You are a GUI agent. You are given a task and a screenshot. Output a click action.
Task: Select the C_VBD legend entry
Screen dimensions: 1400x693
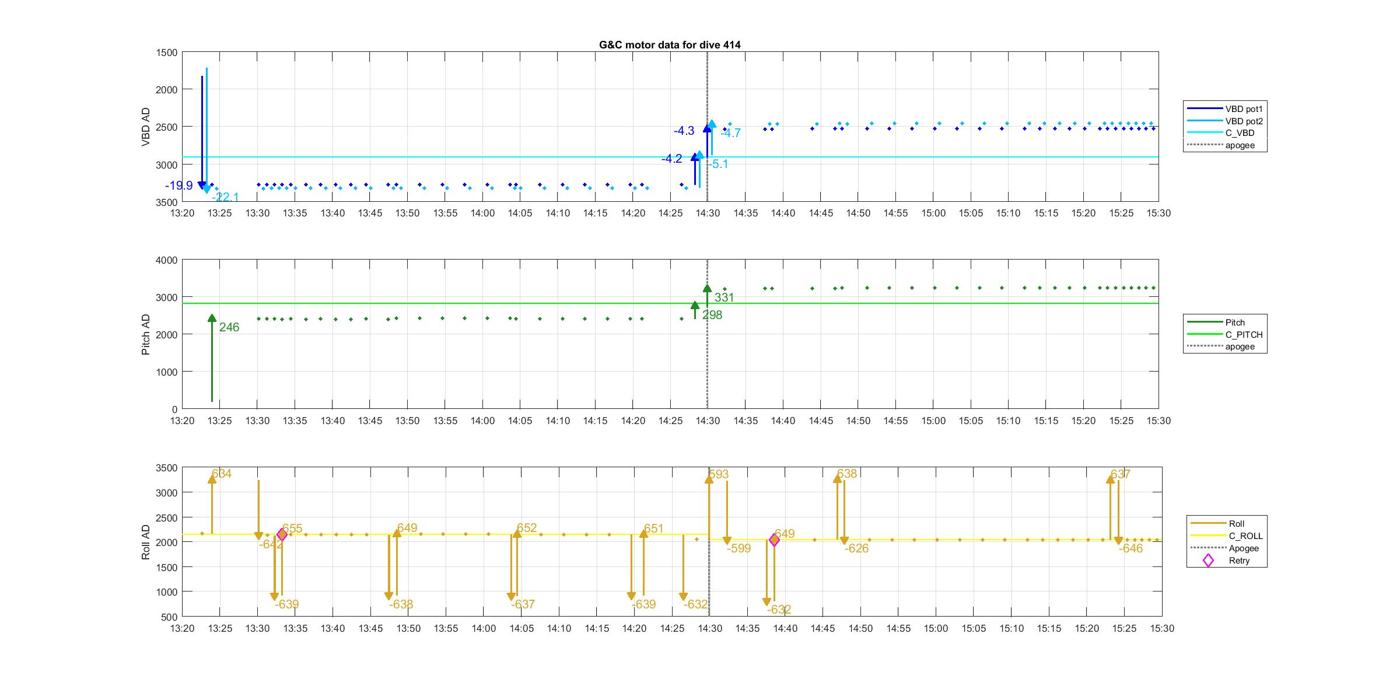(x=1221, y=133)
